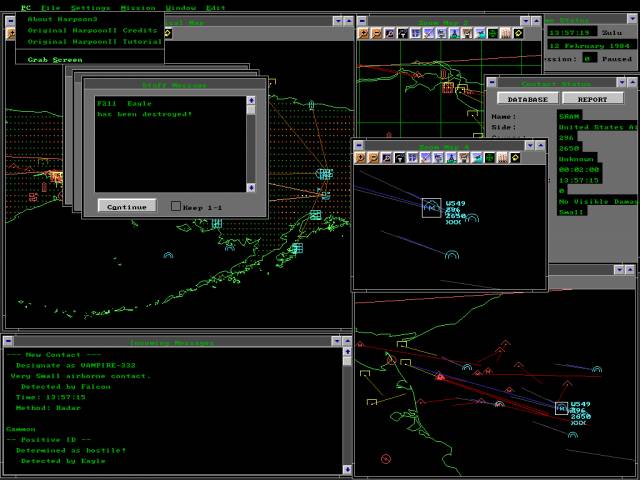The width and height of the screenshot is (640, 480).
Task: Click Continue in Staff Message dialog
Action: tap(127, 207)
